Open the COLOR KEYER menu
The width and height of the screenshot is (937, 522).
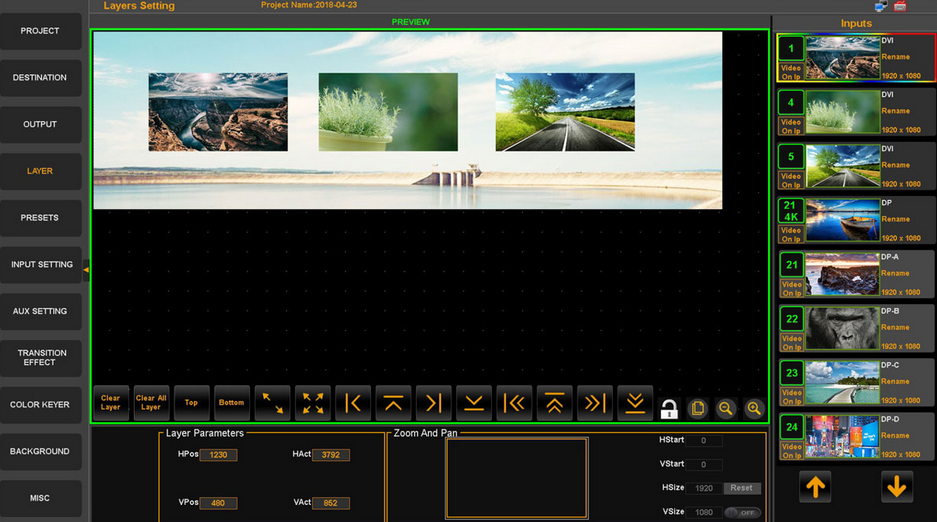point(40,404)
